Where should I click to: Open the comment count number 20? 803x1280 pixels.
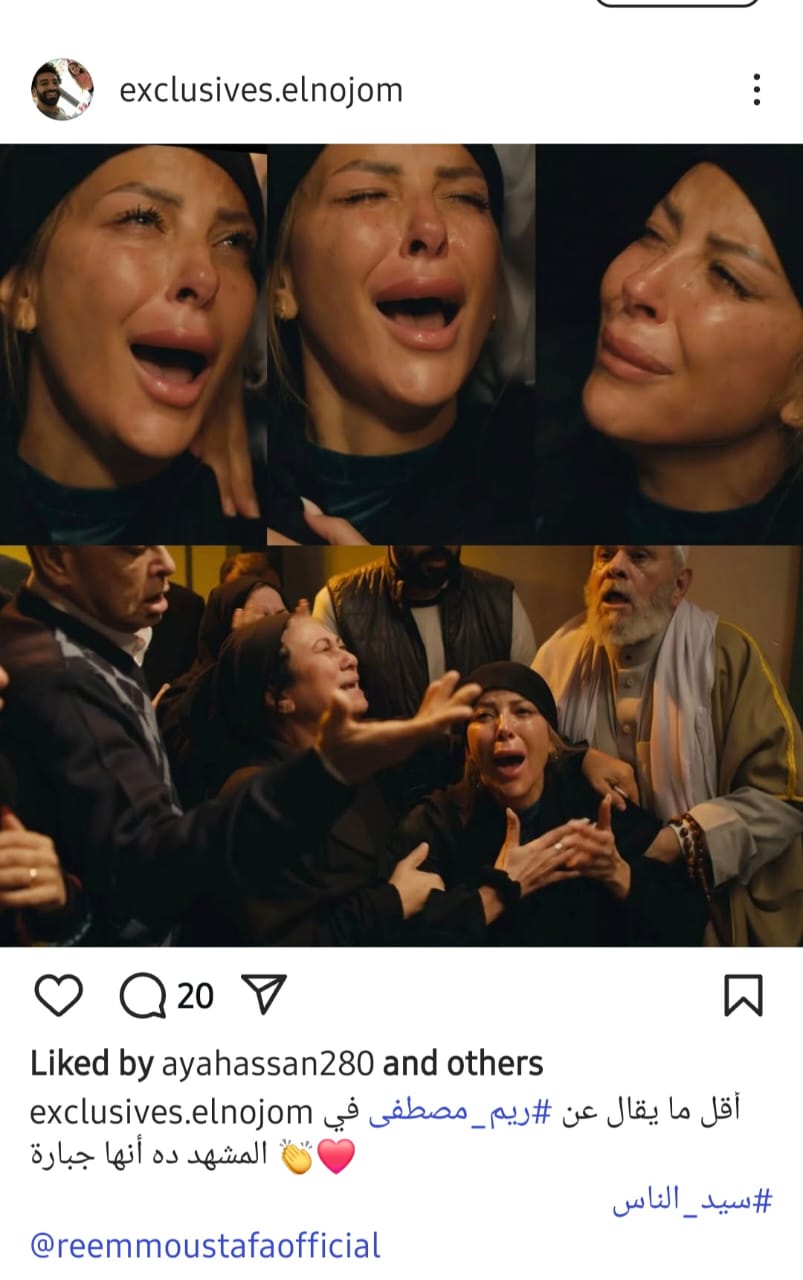tap(196, 996)
